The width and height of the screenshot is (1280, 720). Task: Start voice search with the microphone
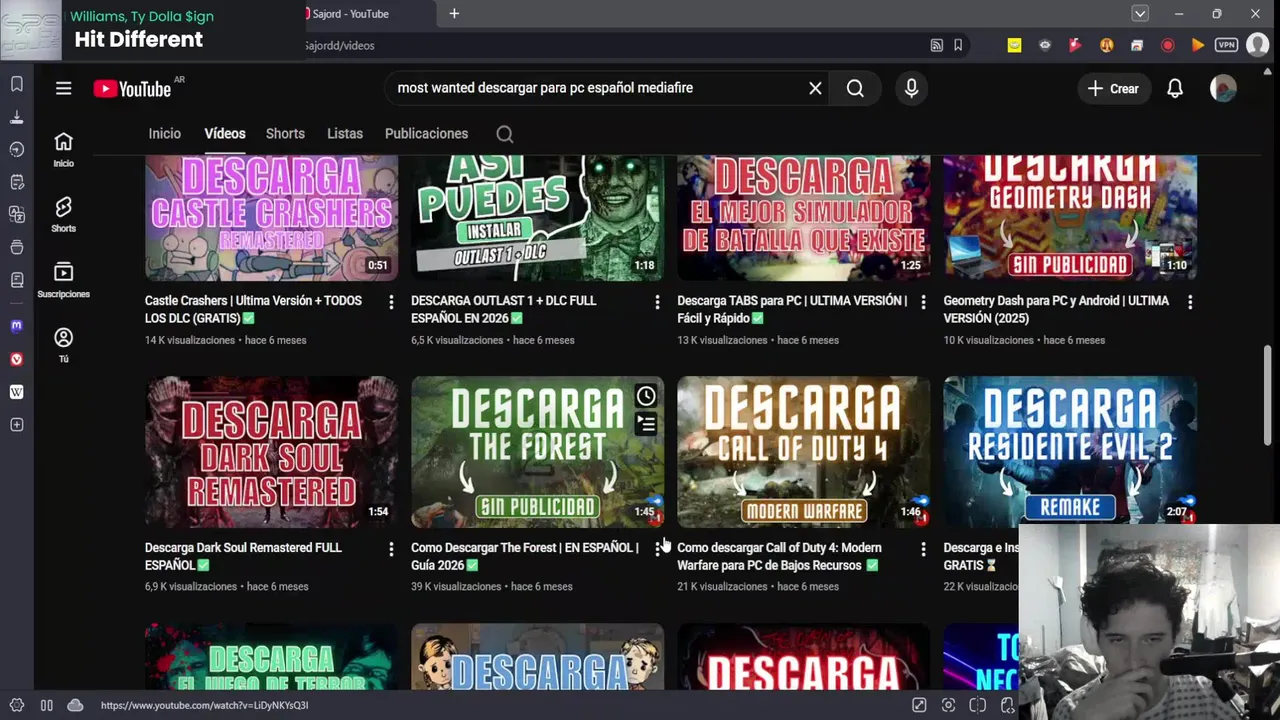click(x=911, y=88)
